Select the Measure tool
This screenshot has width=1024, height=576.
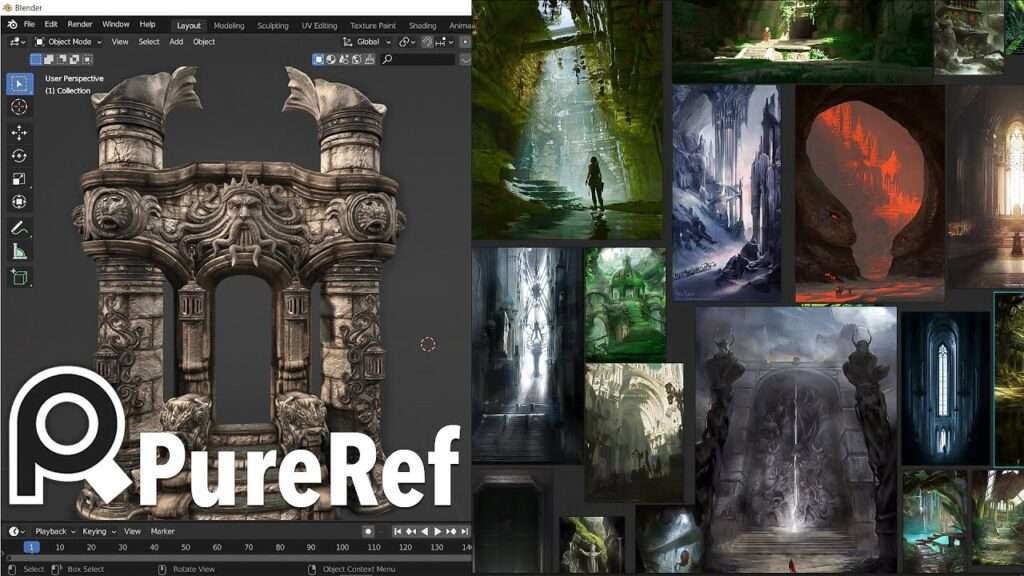pyautogui.click(x=19, y=252)
